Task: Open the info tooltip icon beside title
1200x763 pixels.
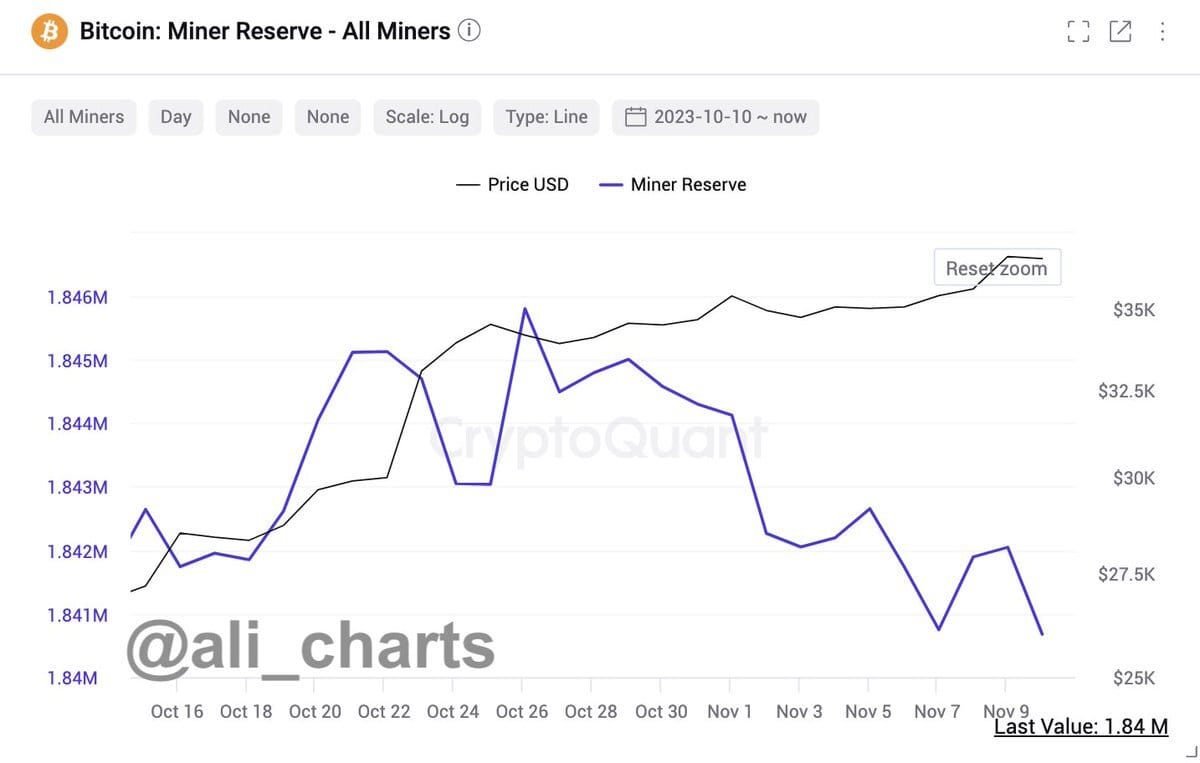Action: click(x=469, y=31)
